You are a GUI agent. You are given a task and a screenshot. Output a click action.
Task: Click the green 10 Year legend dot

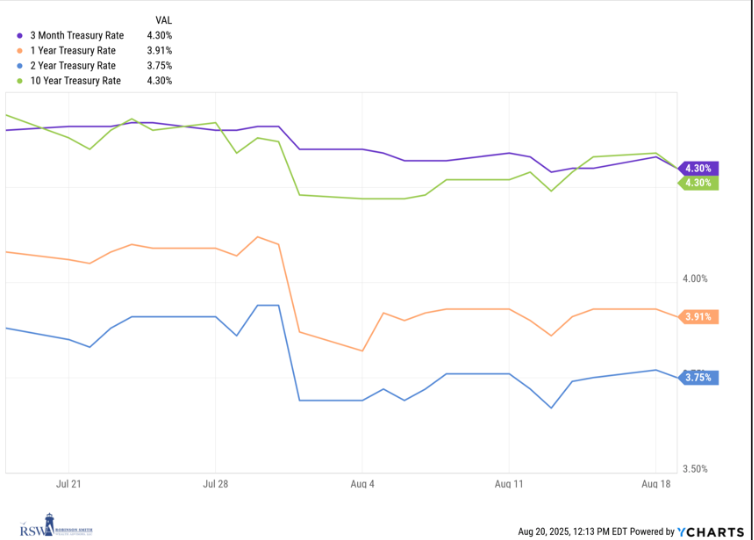pyautogui.click(x=21, y=80)
